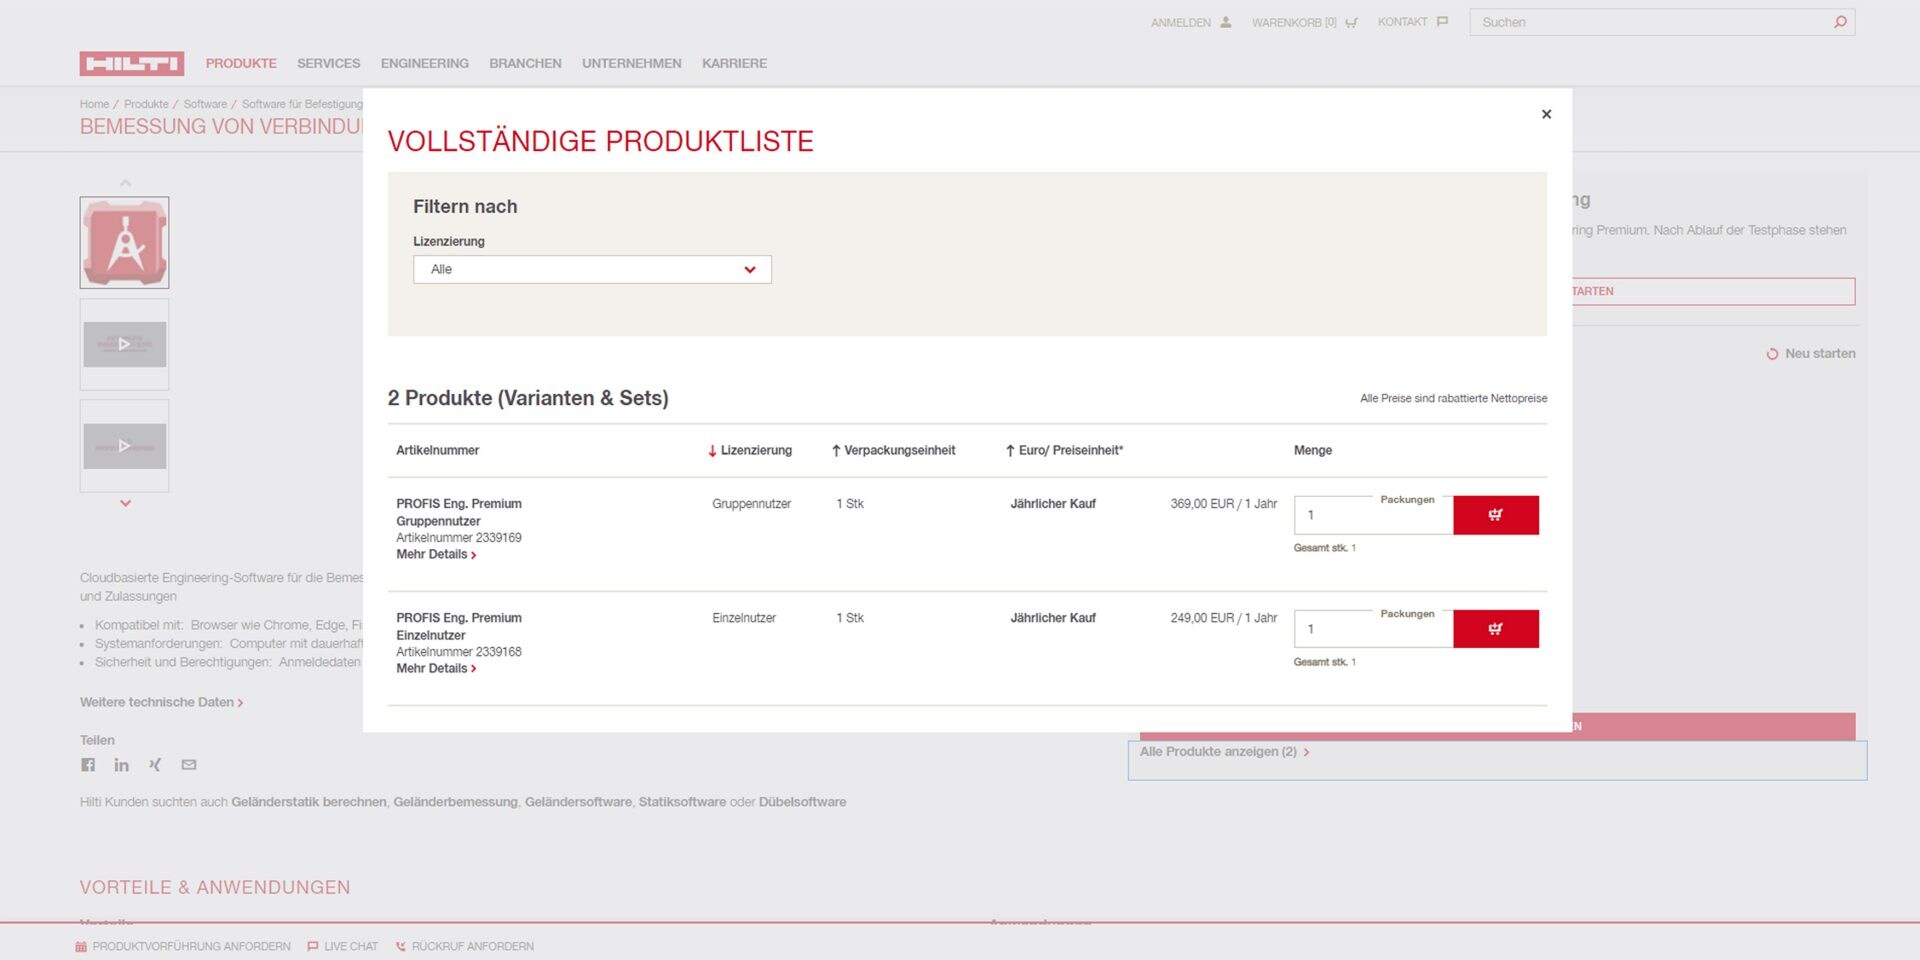Open Weitere technische Daten link
This screenshot has height=960, width=1920.
click(161, 702)
